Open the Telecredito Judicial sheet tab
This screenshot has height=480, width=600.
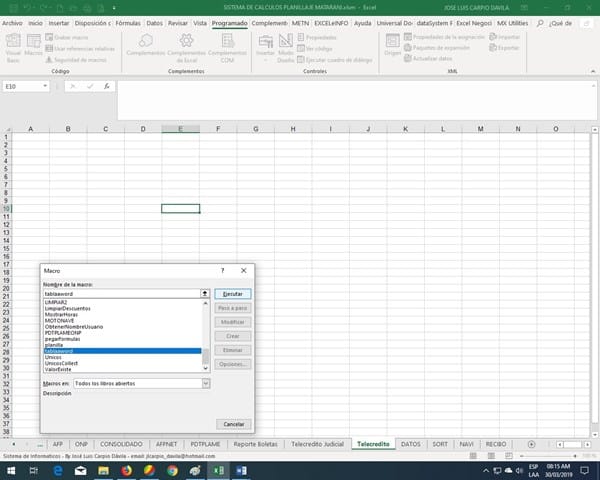pyautogui.click(x=317, y=443)
